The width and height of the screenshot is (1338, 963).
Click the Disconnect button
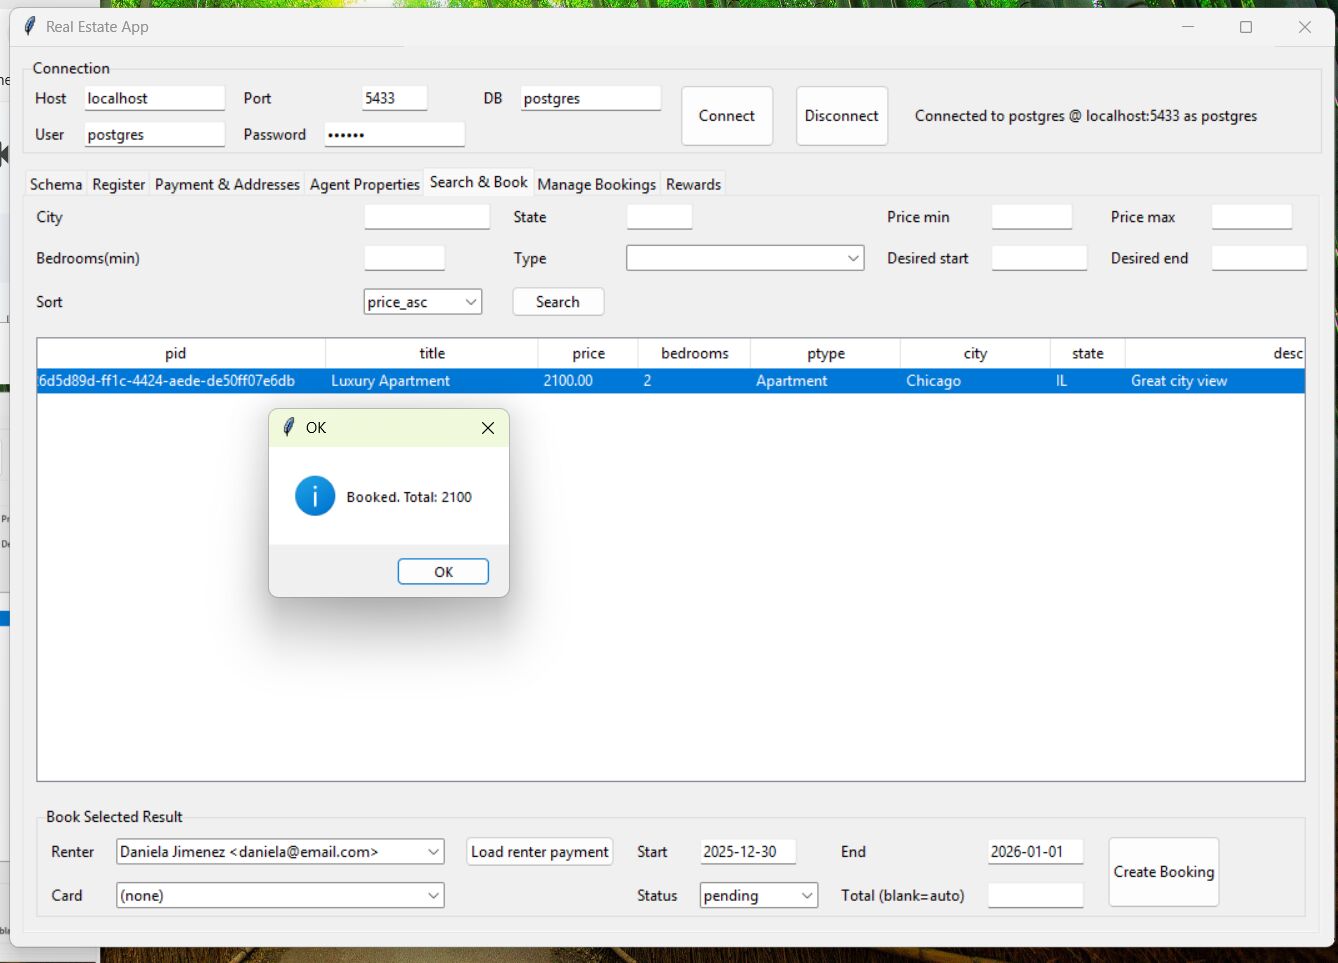pyautogui.click(x=842, y=116)
